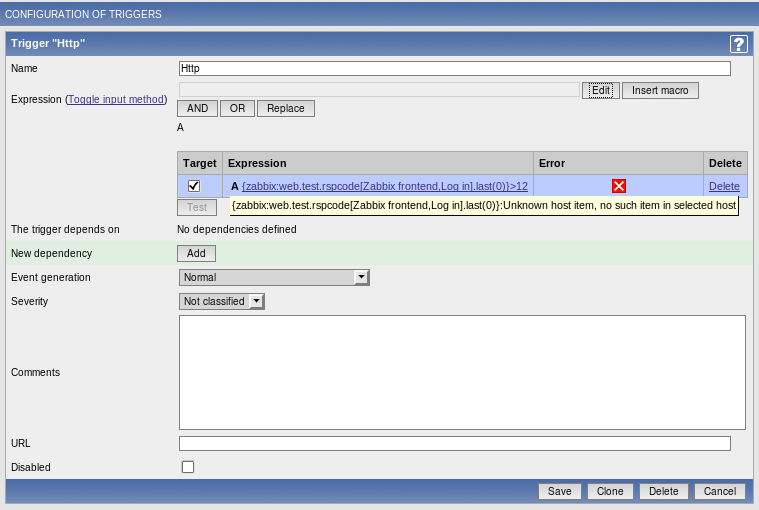759x510 pixels.
Task: Click the Expression column header
Action: (x=378, y=163)
